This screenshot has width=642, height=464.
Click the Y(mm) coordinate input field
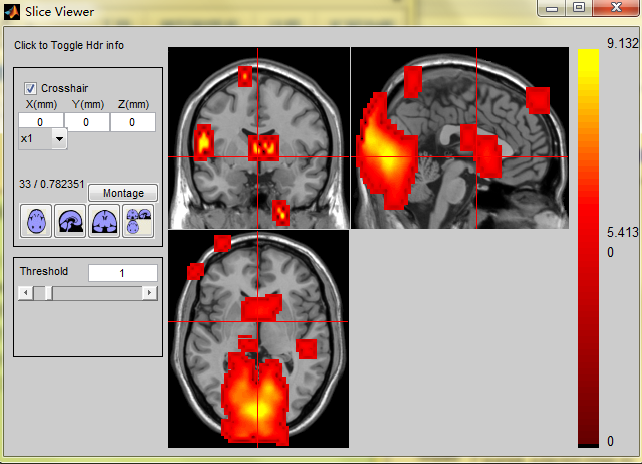(x=86, y=122)
